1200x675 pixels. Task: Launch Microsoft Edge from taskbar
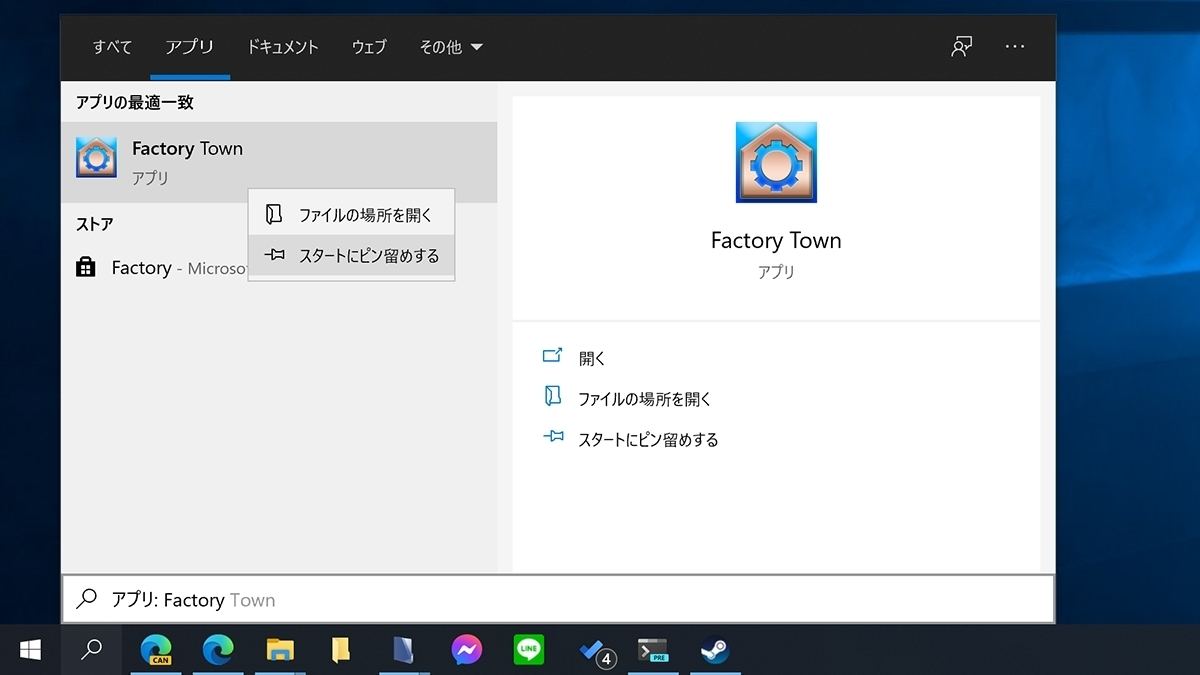pos(218,650)
